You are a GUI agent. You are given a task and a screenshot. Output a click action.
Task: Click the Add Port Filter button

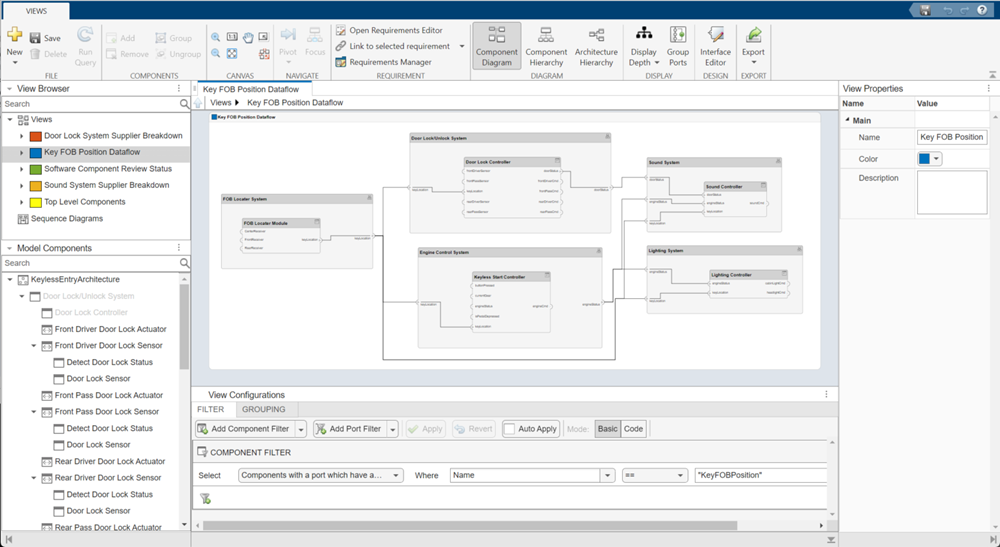click(x=348, y=429)
